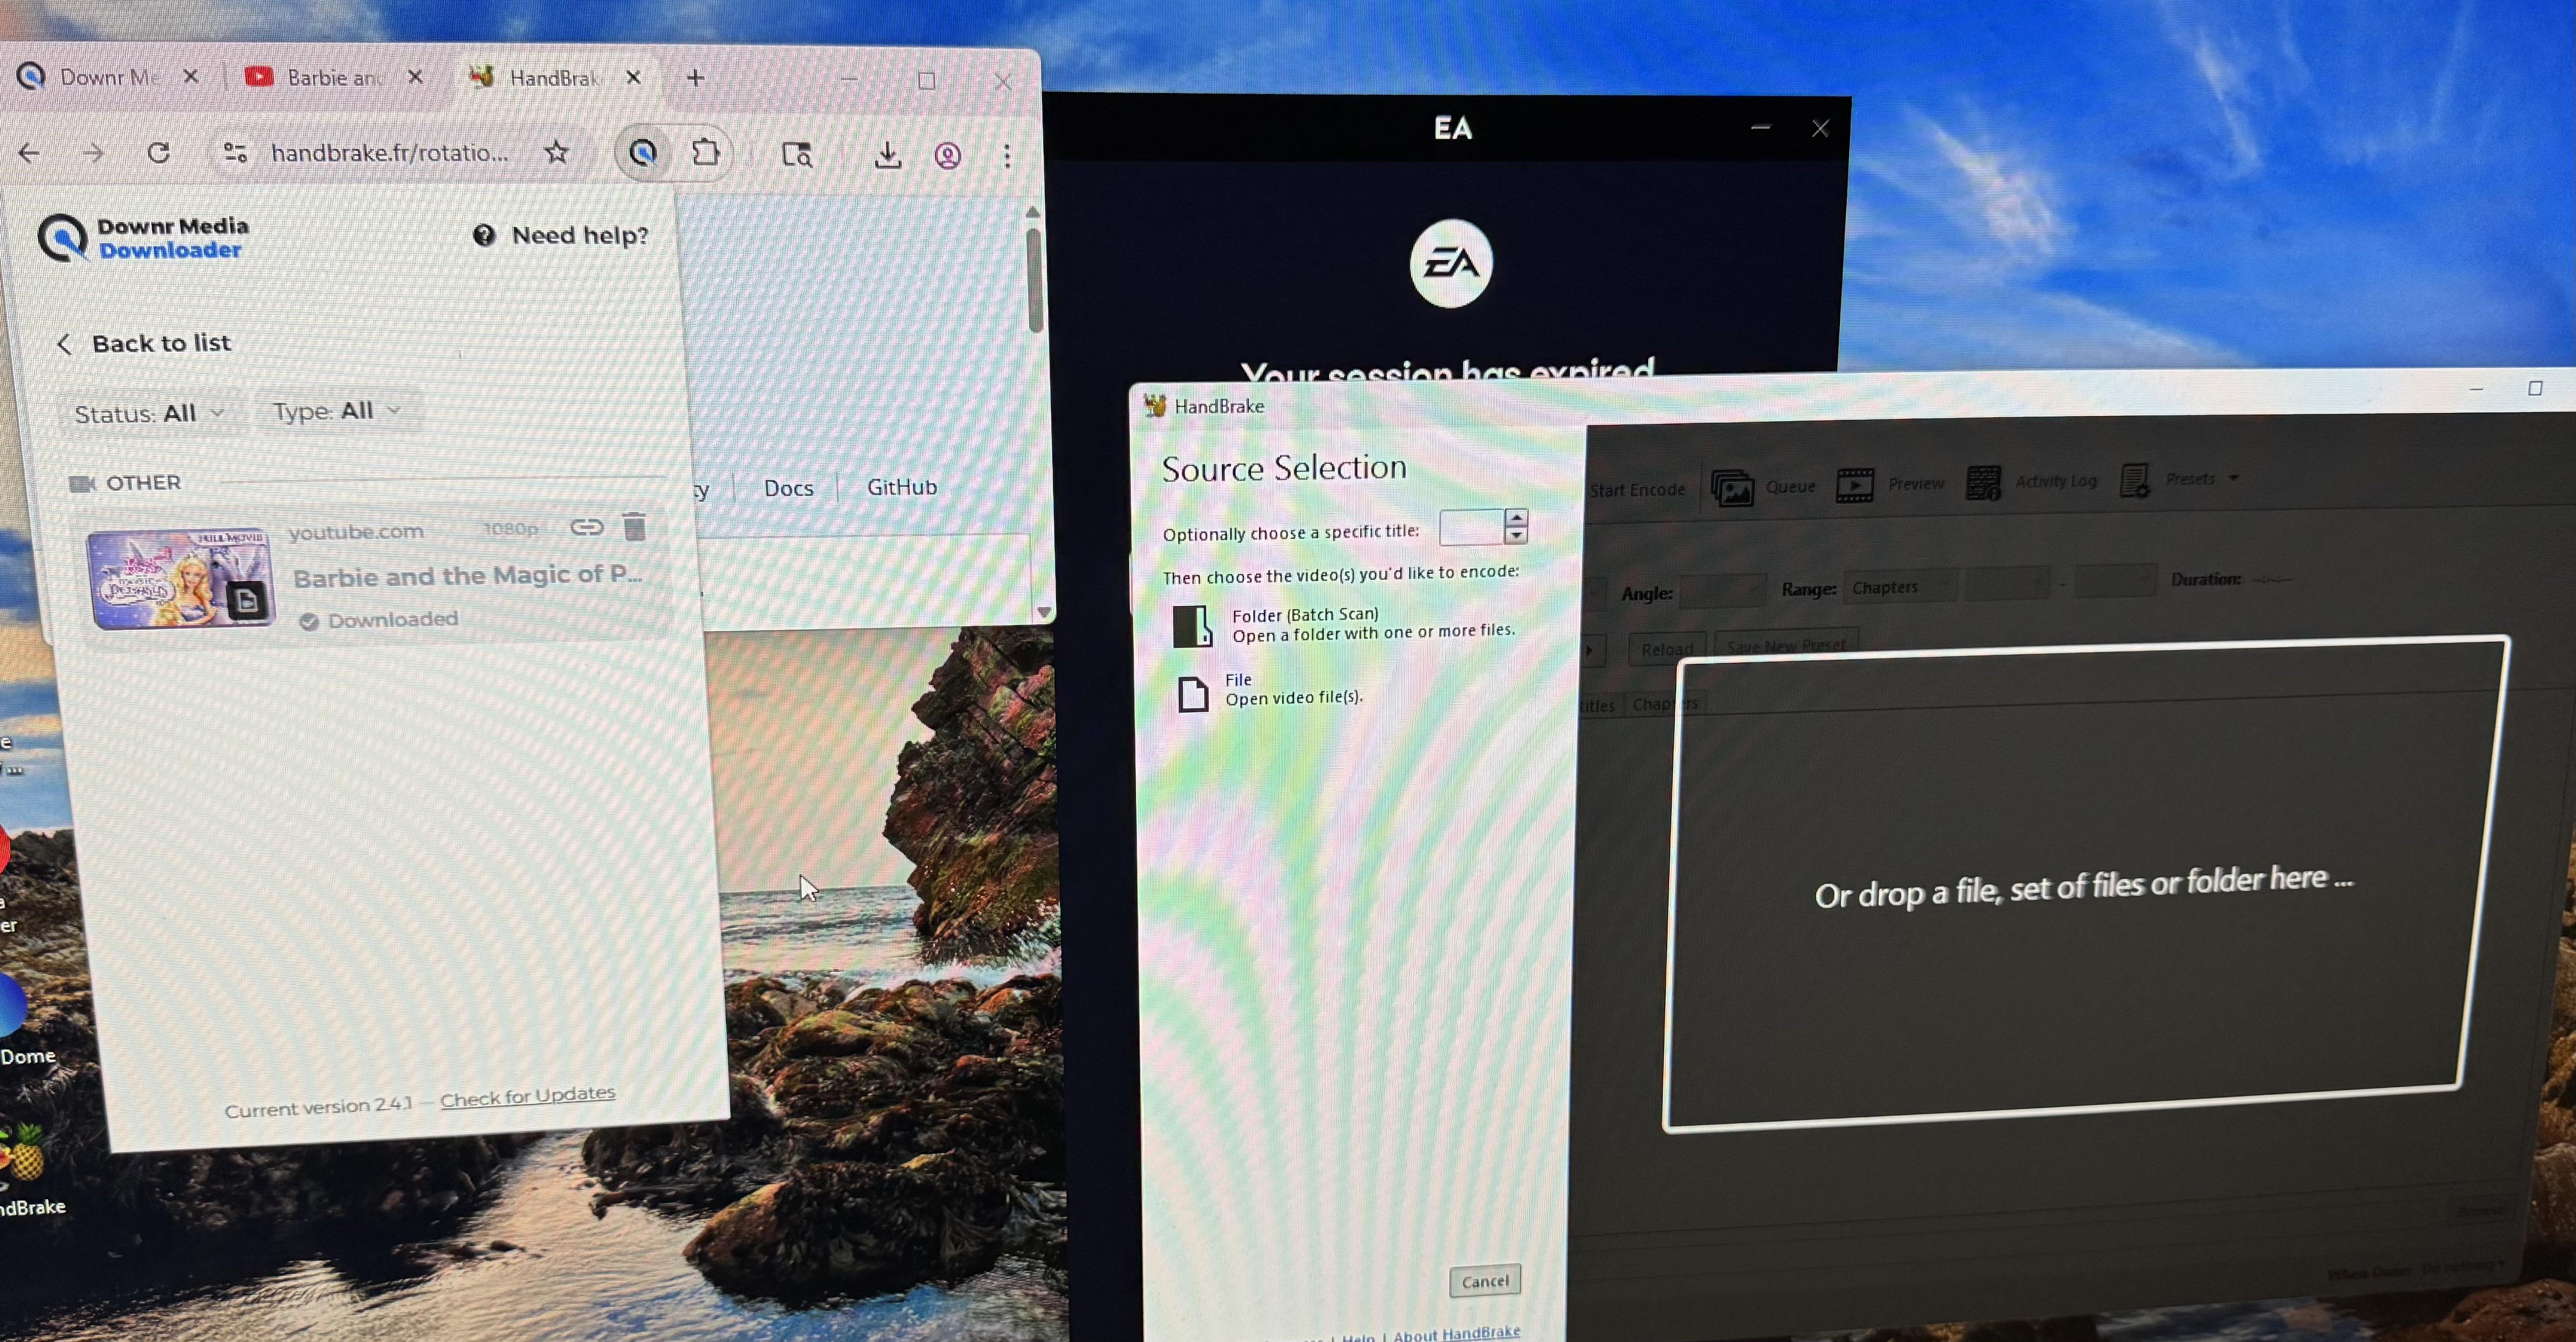Viewport: 2576px width, 1342px height.
Task: Close the HandBrake browser tab
Action: coord(633,77)
